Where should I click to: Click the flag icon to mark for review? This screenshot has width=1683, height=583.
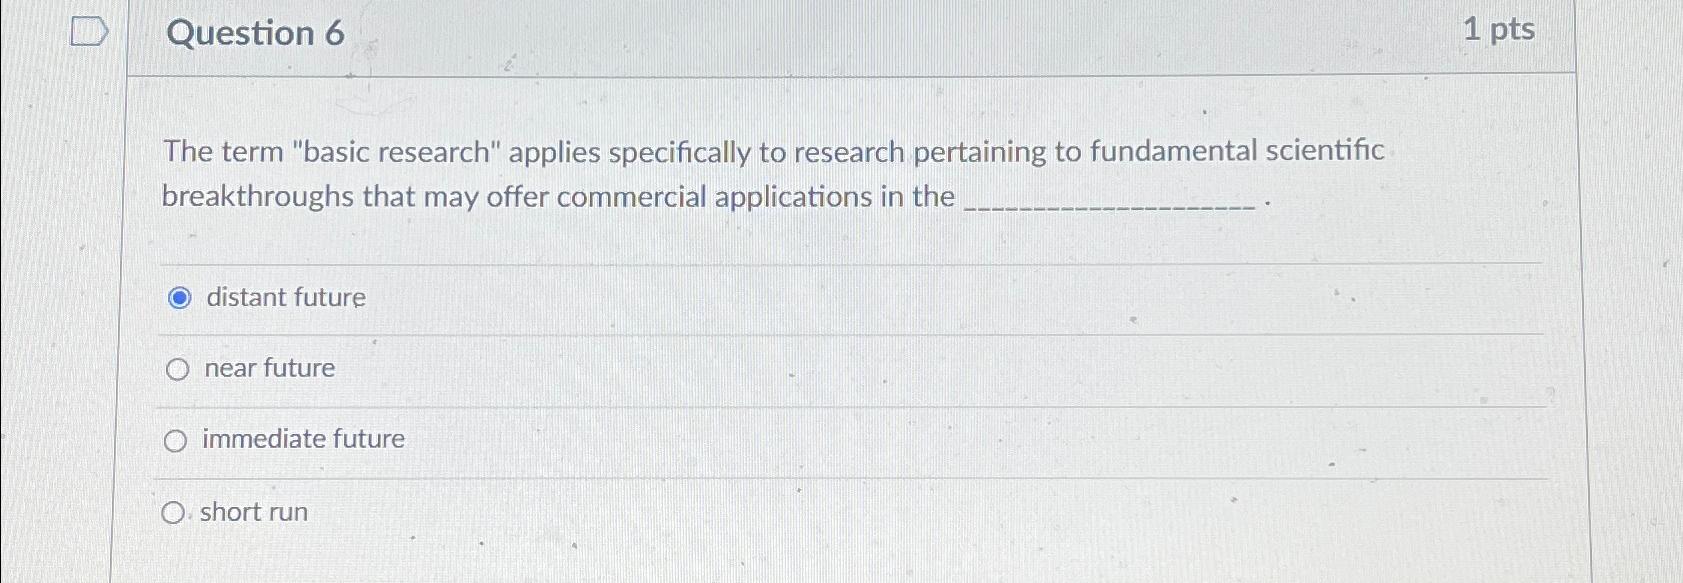pyautogui.click(x=88, y=33)
